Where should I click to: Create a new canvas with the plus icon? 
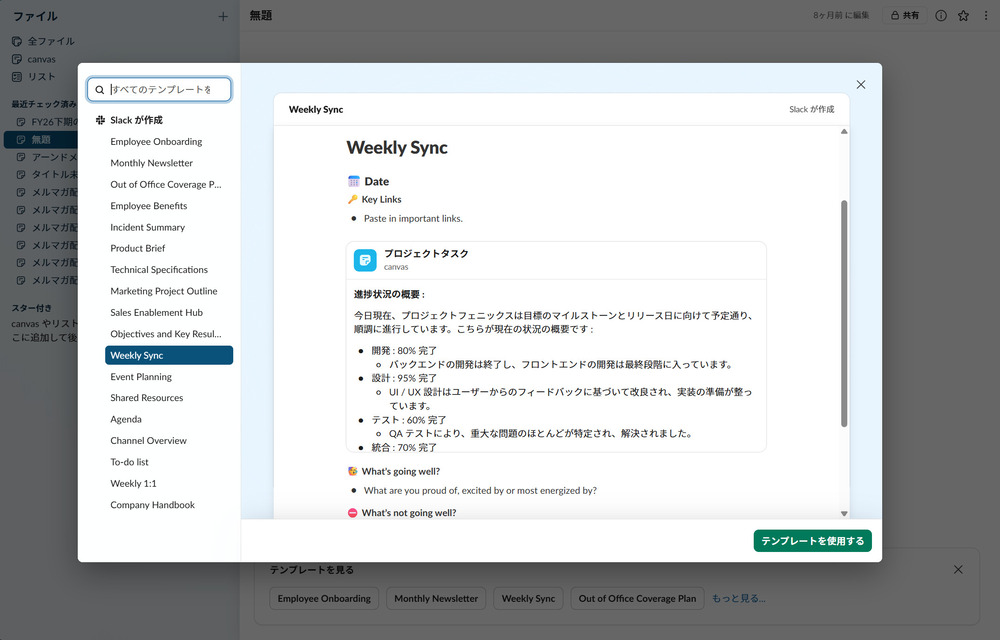point(225,16)
